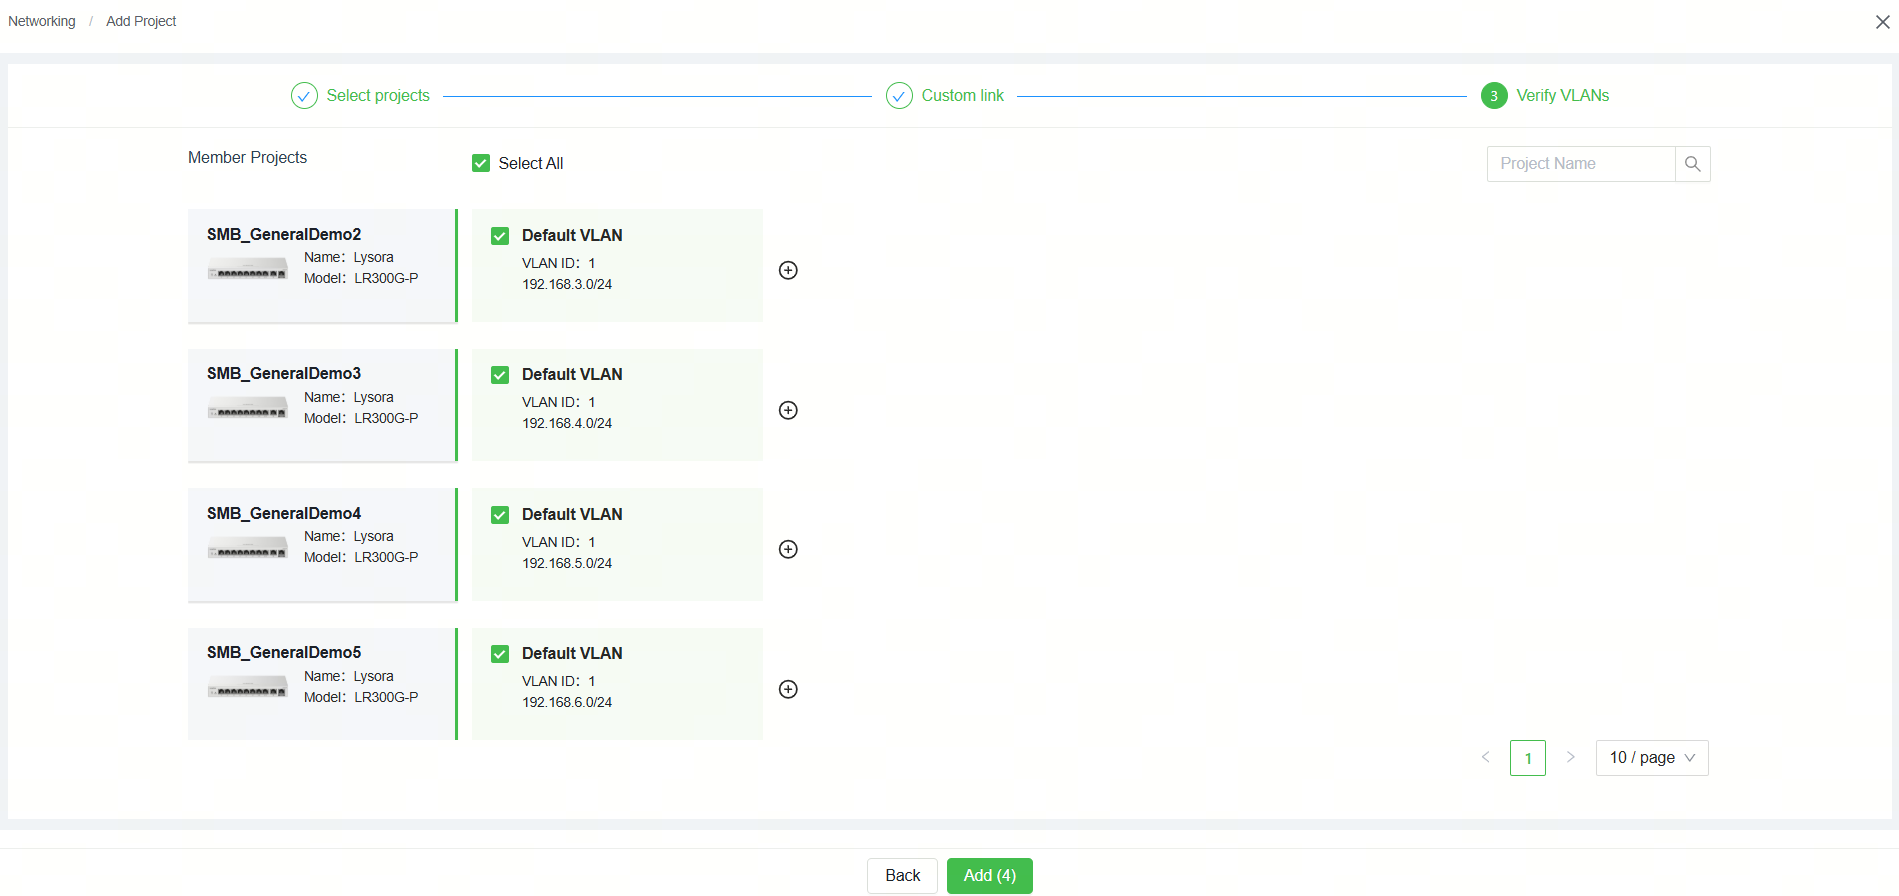Click plus icon beside SMB_GeneralDemo5 VLAN
1899x896 pixels.
pos(788,689)
